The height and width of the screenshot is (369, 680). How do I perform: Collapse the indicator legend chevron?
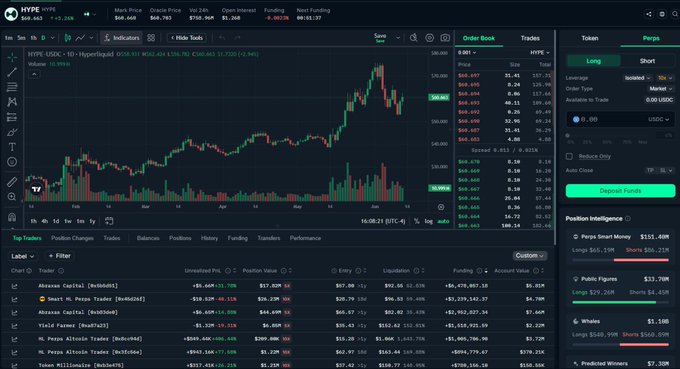[34, 75]
